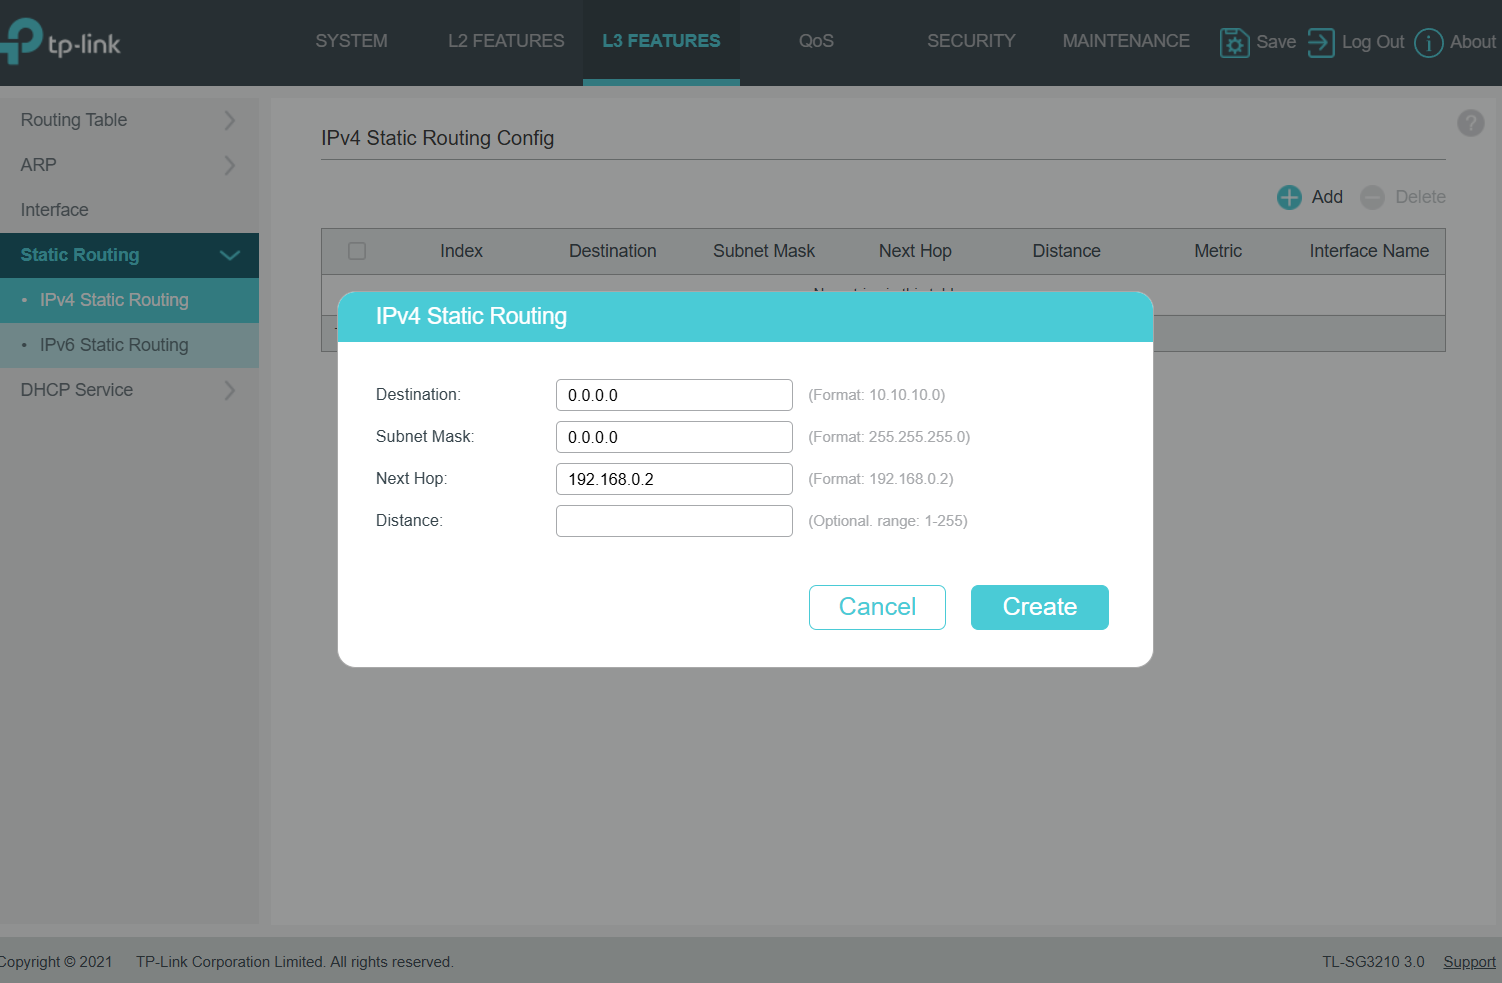Collapse the Static Routing section
Viewport: 1502px width, 983px height.
click(x=230, y=255)
